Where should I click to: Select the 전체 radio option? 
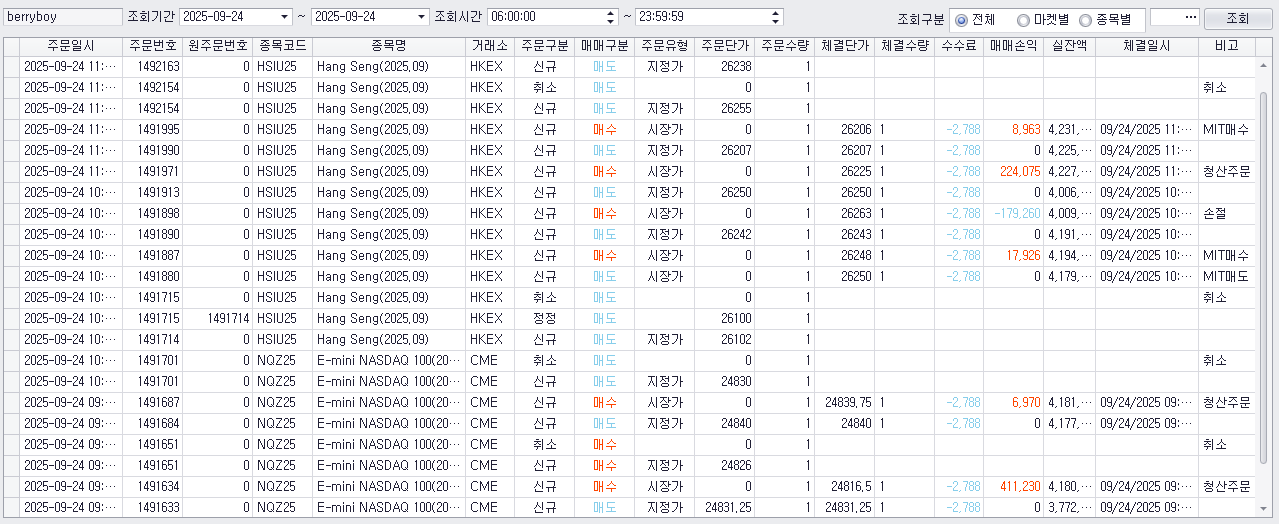976,19
